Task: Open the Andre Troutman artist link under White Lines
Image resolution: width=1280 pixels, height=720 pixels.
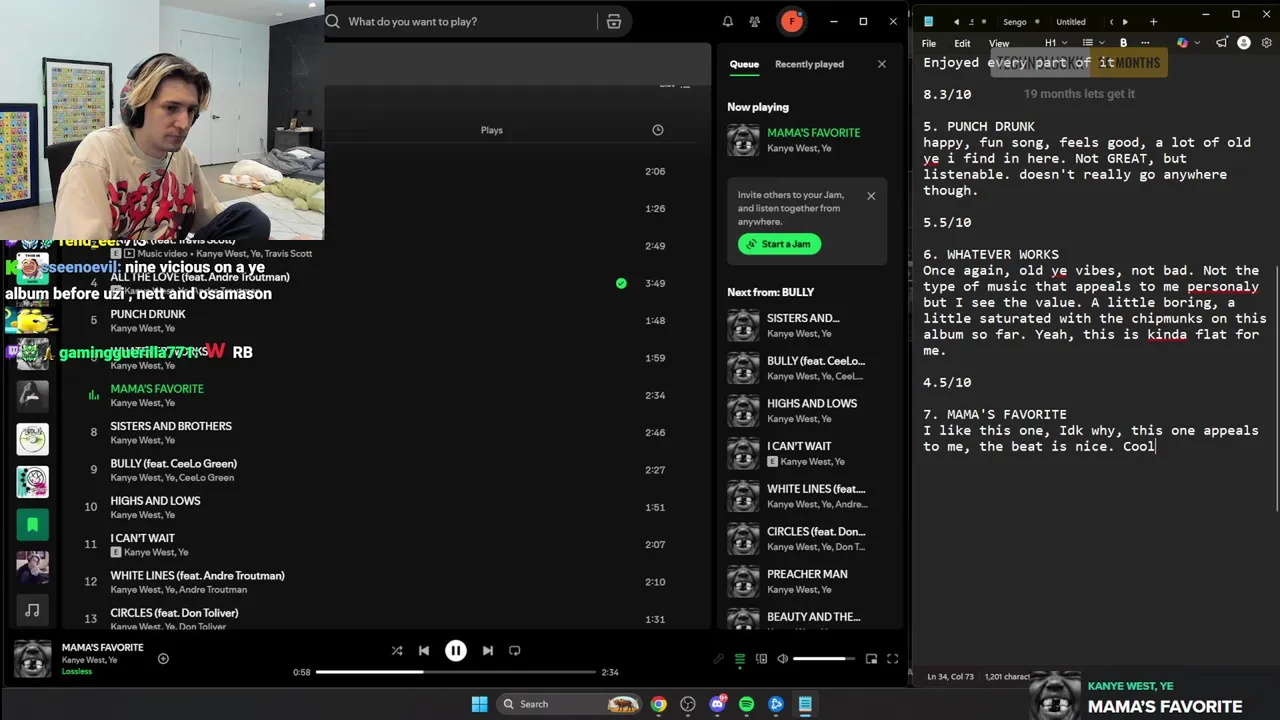Action: [214, 590]
